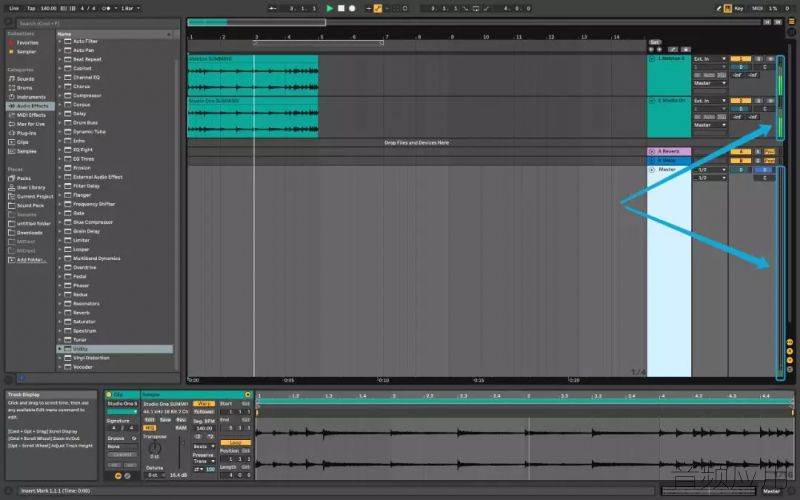Enable Draw Mode pencil icon
The image size is (800, 500).
click(718, 8)
